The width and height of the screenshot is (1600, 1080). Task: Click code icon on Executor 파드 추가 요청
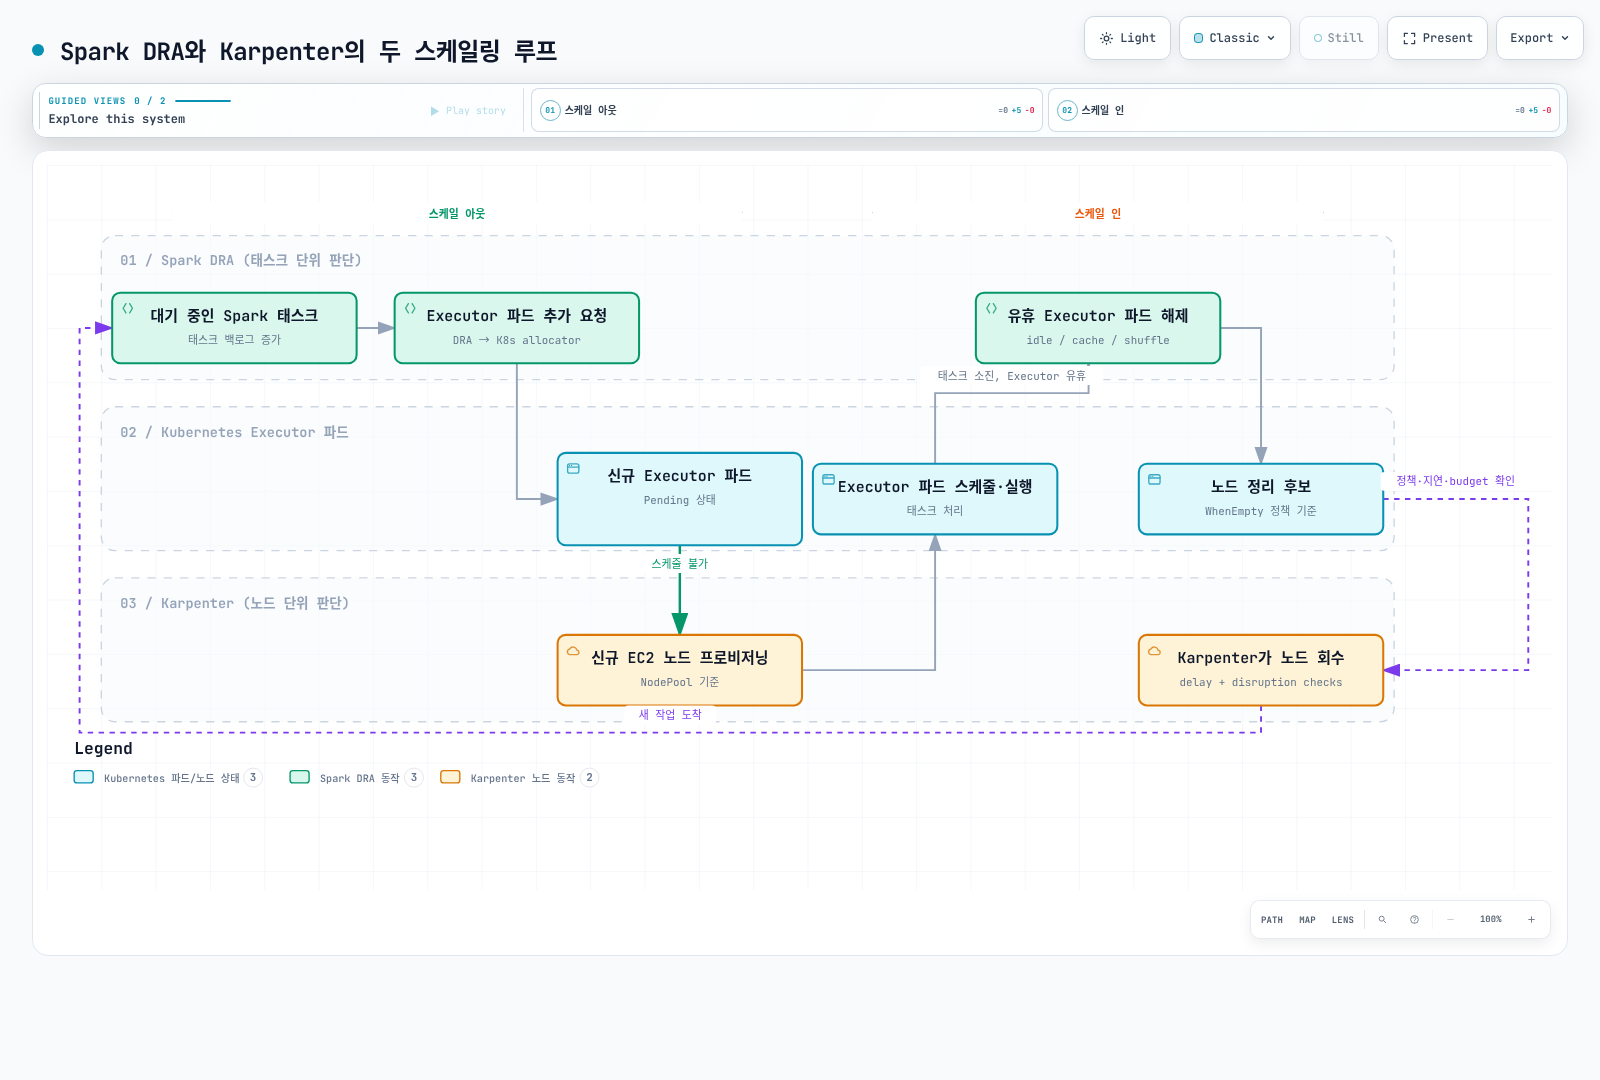pyautogui.click(x=410, y=309)
